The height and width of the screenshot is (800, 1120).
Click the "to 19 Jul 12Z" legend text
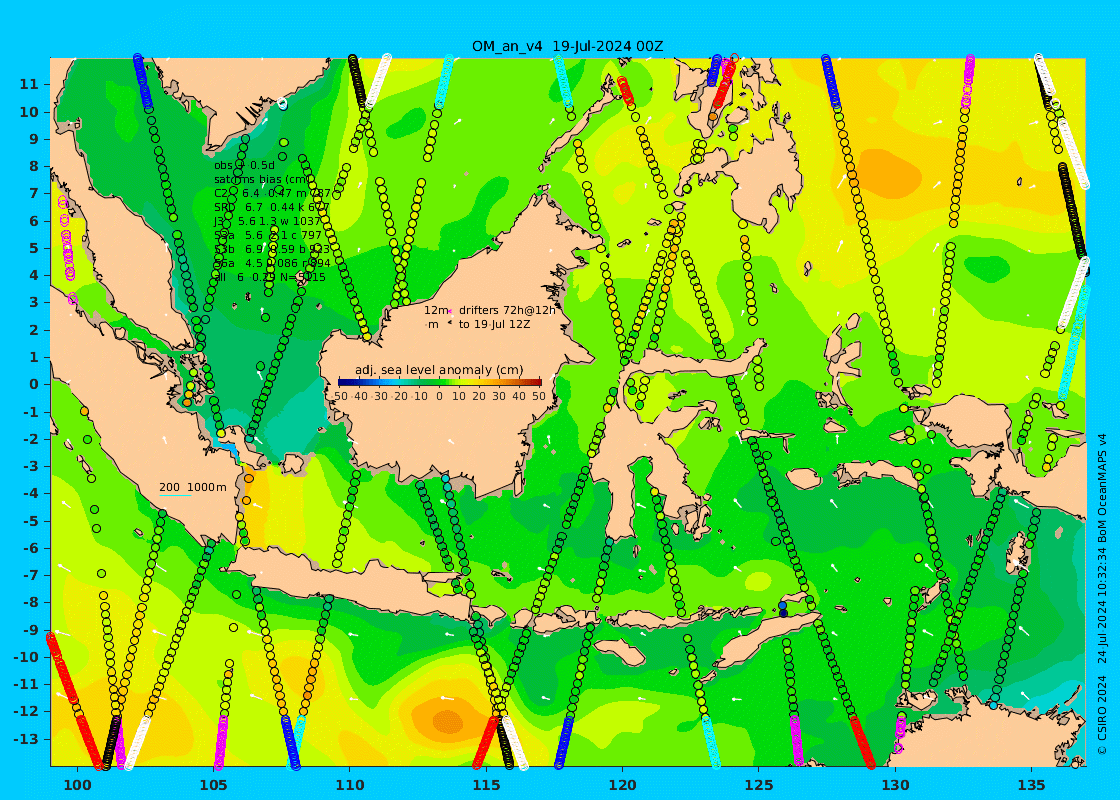[x=494, y=324]
